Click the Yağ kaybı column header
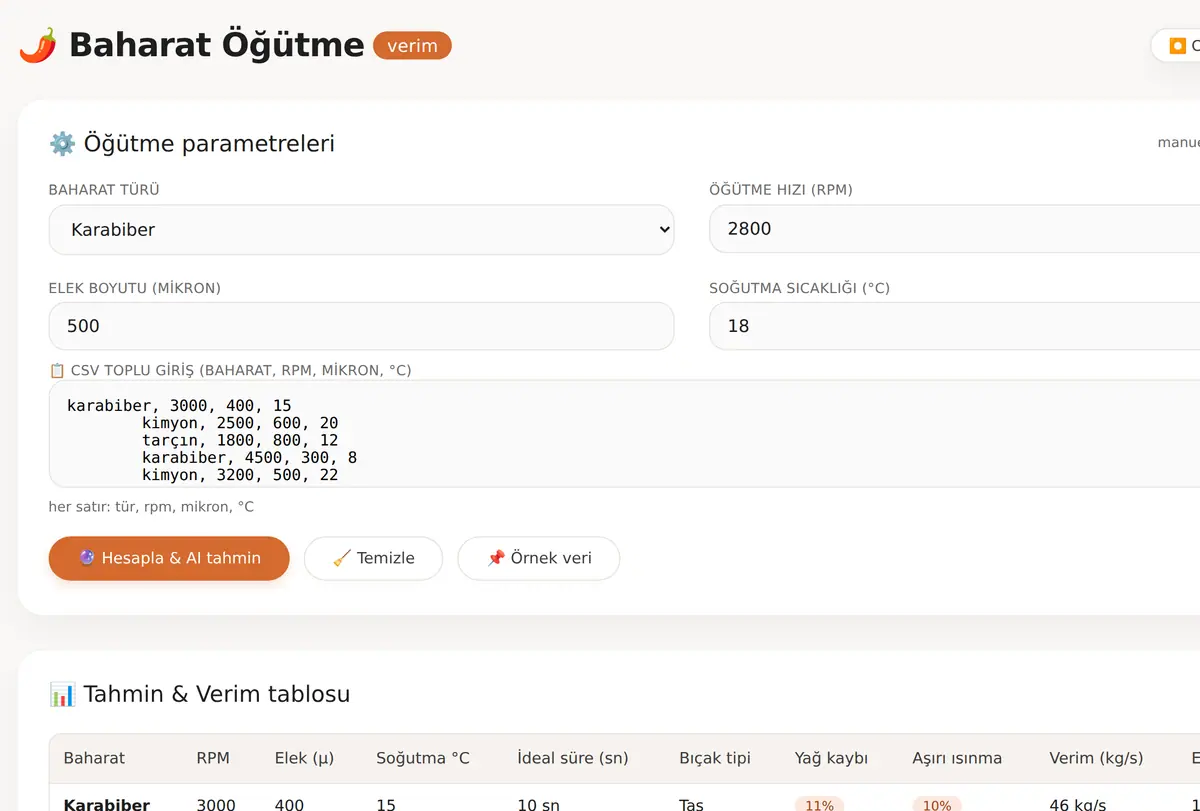The height and width of the screenshot is (811, 1200). [x=832, y=758]
